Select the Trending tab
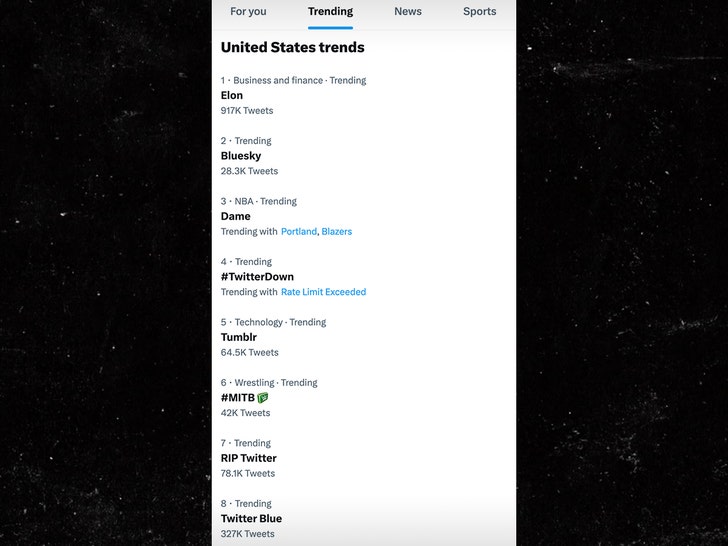This screenshot has width=728, height=546. point(330,12)
